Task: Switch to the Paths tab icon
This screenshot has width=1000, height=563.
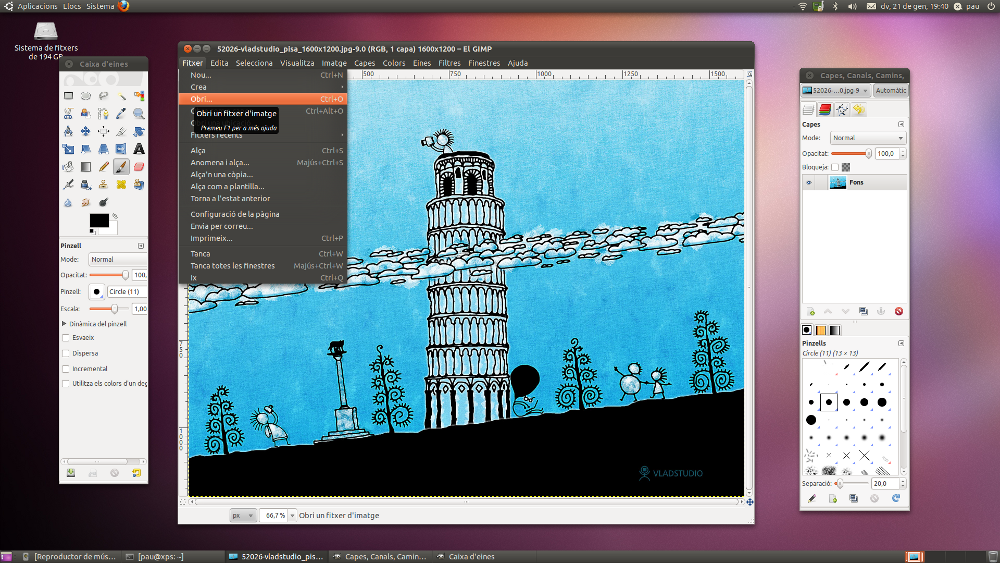Action: tap(842, 110)
